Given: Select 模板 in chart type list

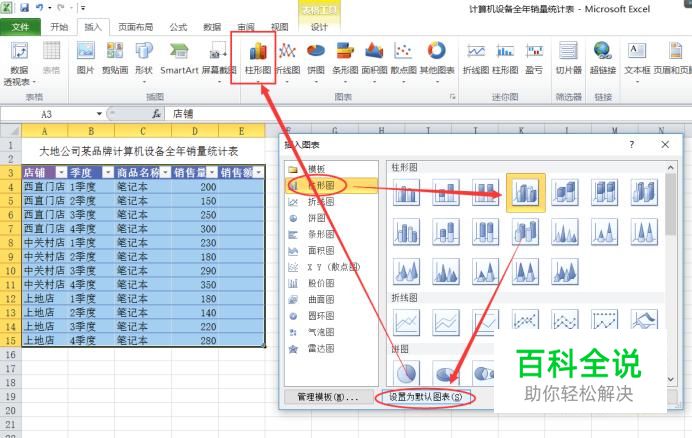Looking at the screenshot, I should coord(331,169).
